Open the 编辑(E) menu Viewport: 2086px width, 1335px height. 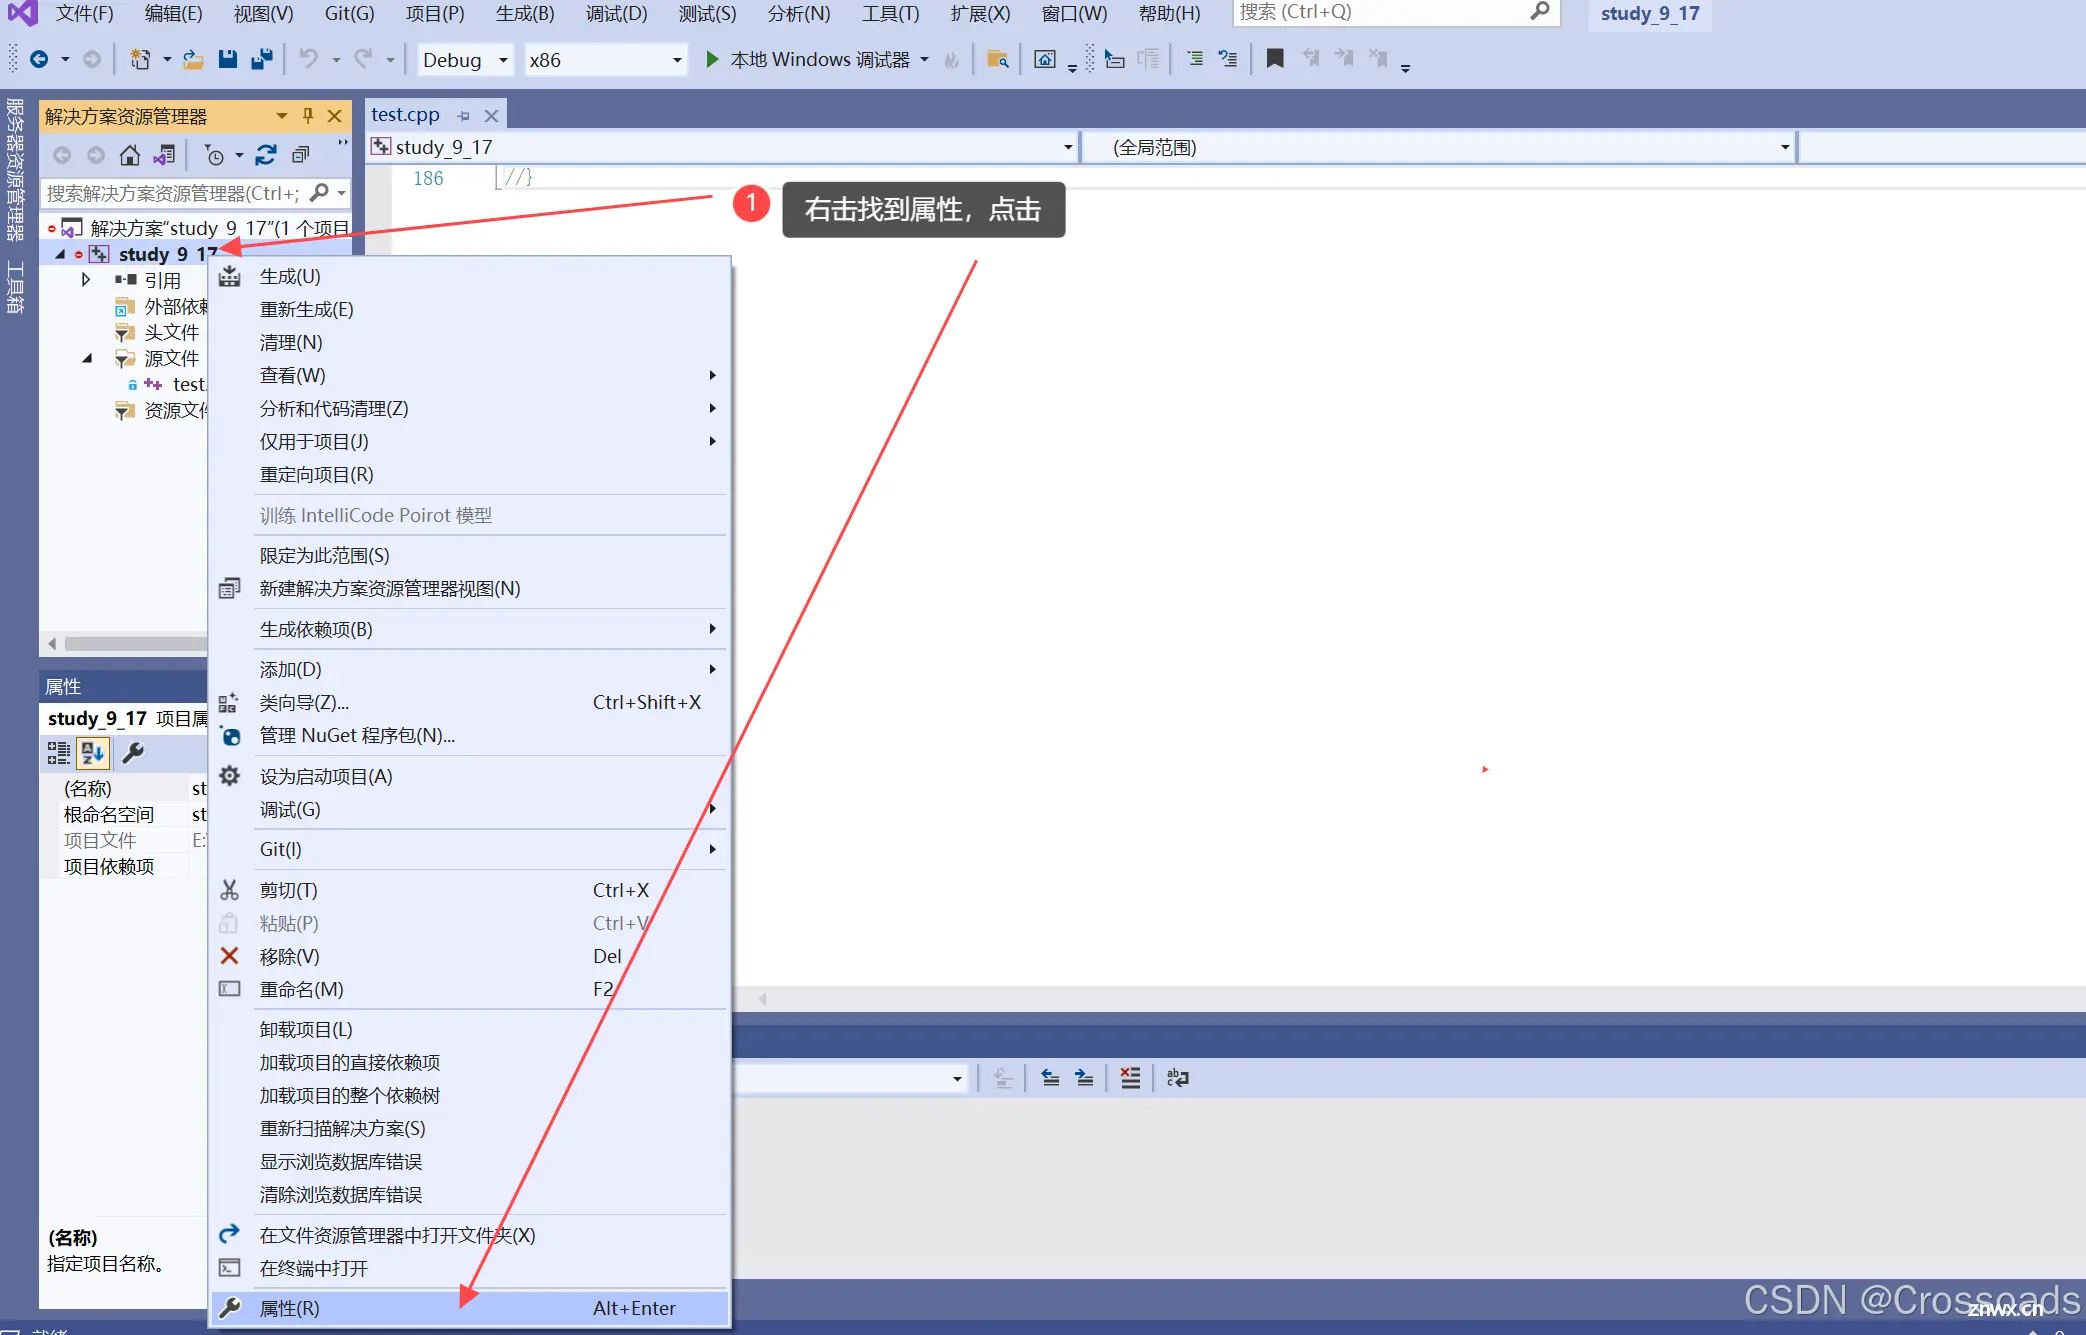(x=173, y=13)
